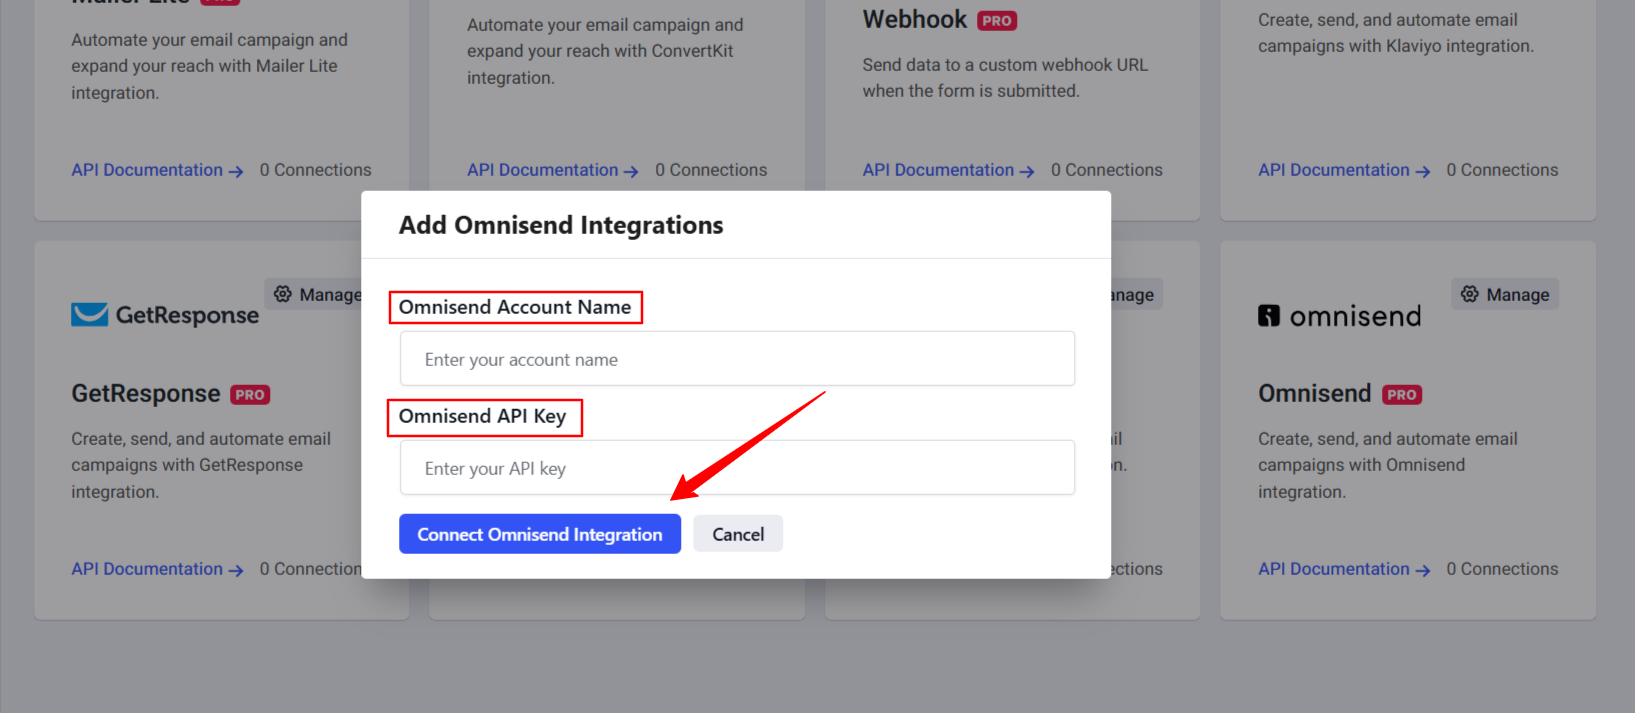Click the Webhook card's 0 Connections text
Image resolution: width=1635 pixels, height=713 pixels.
click(1107, 170)
